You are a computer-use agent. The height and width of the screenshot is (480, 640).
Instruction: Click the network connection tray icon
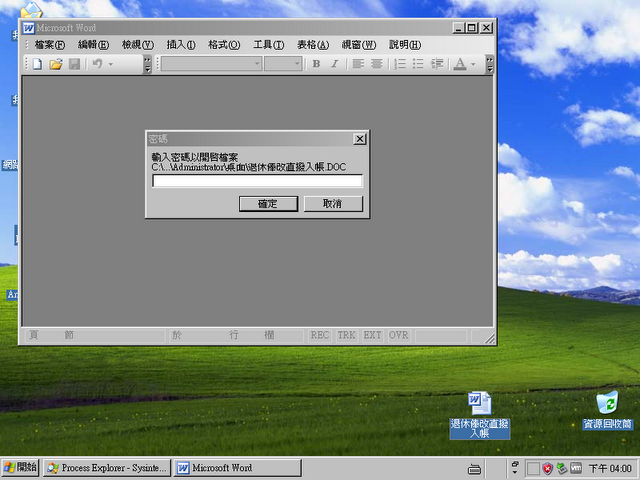pyautogui.click(x=562, y=468)
